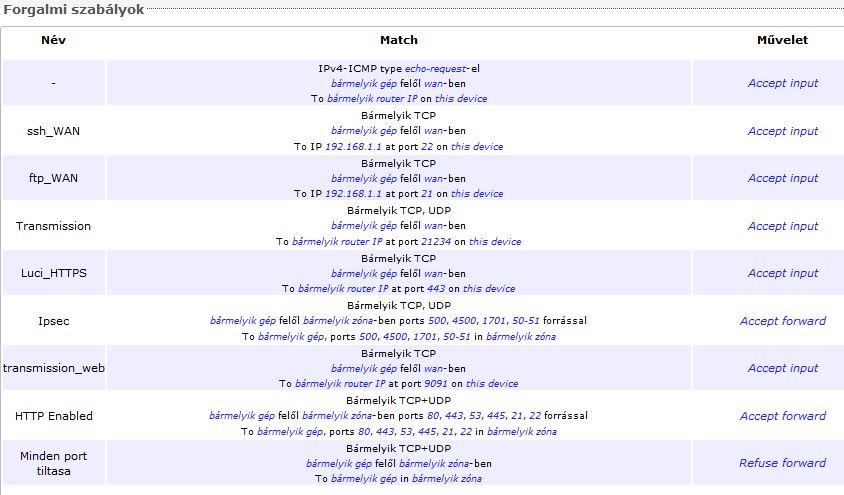
Task: Click Accept input for ssh_WAN
Action: tap(783, 131)
